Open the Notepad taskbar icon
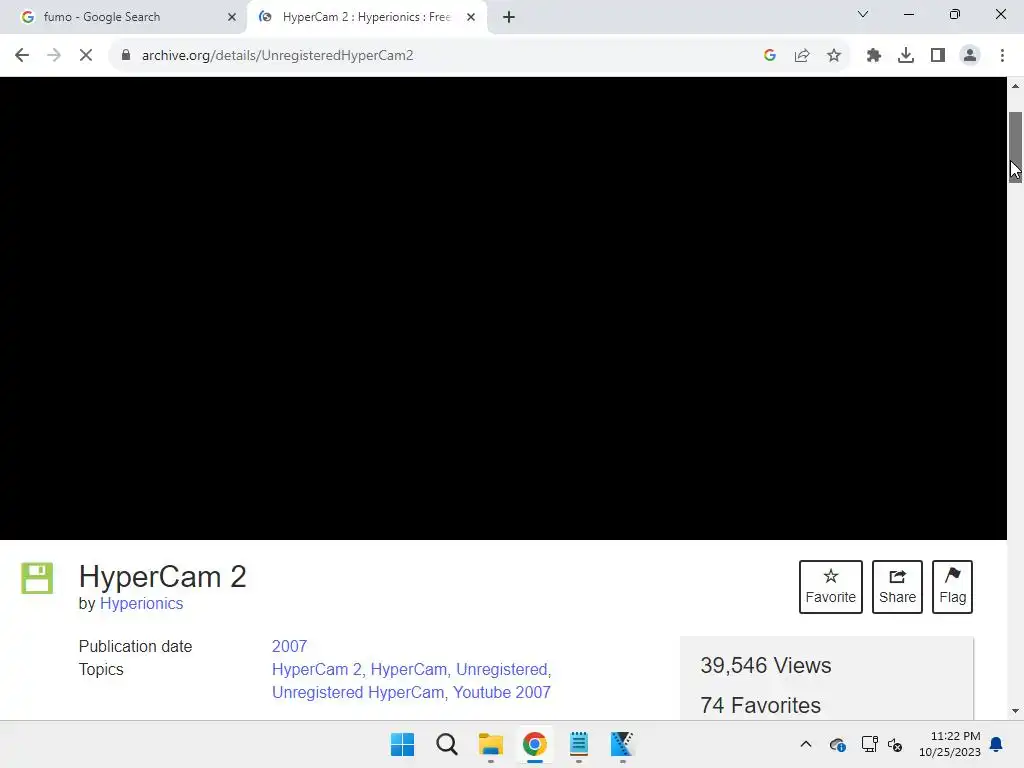The image size is (1024, 768). 579,744
